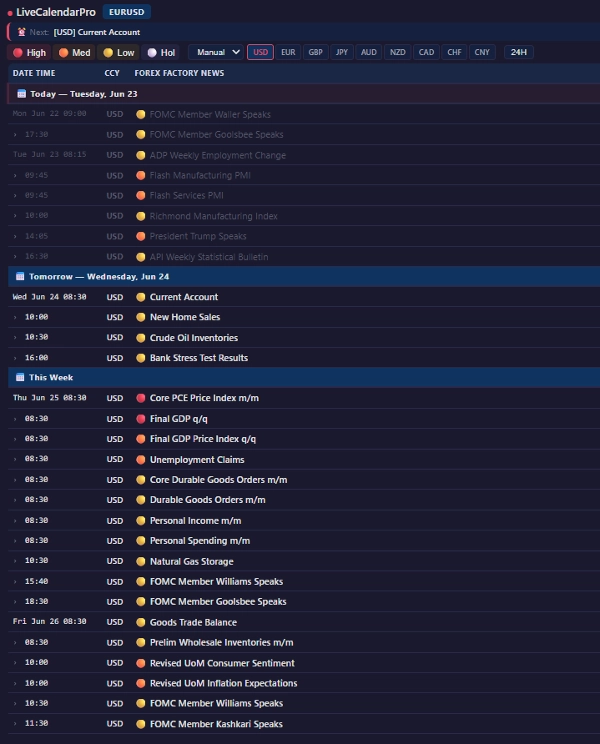
Task: Switch the 24H time format button
Action: coord(518,52)
